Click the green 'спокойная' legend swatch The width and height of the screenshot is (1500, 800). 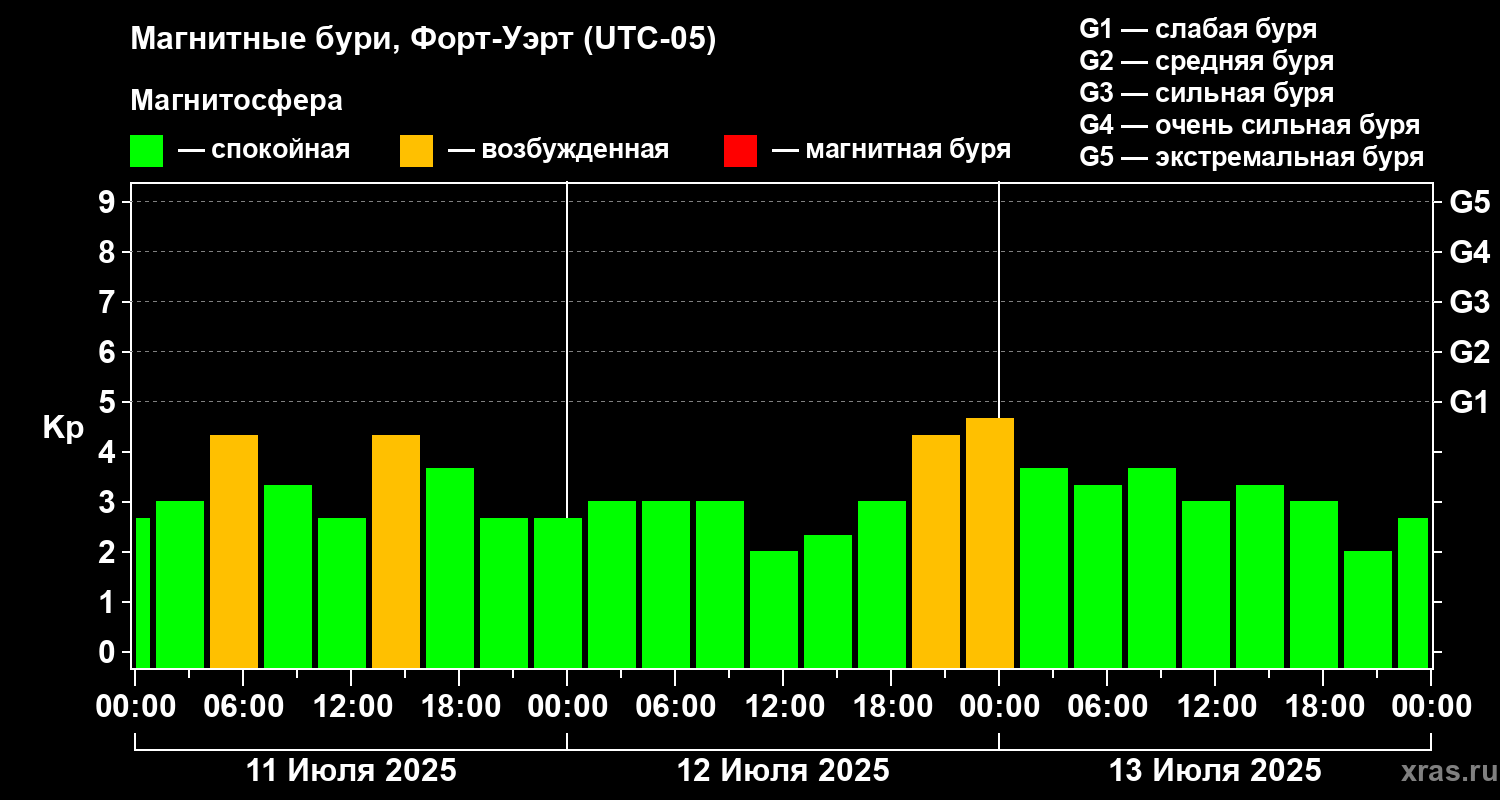coord(146,151)
